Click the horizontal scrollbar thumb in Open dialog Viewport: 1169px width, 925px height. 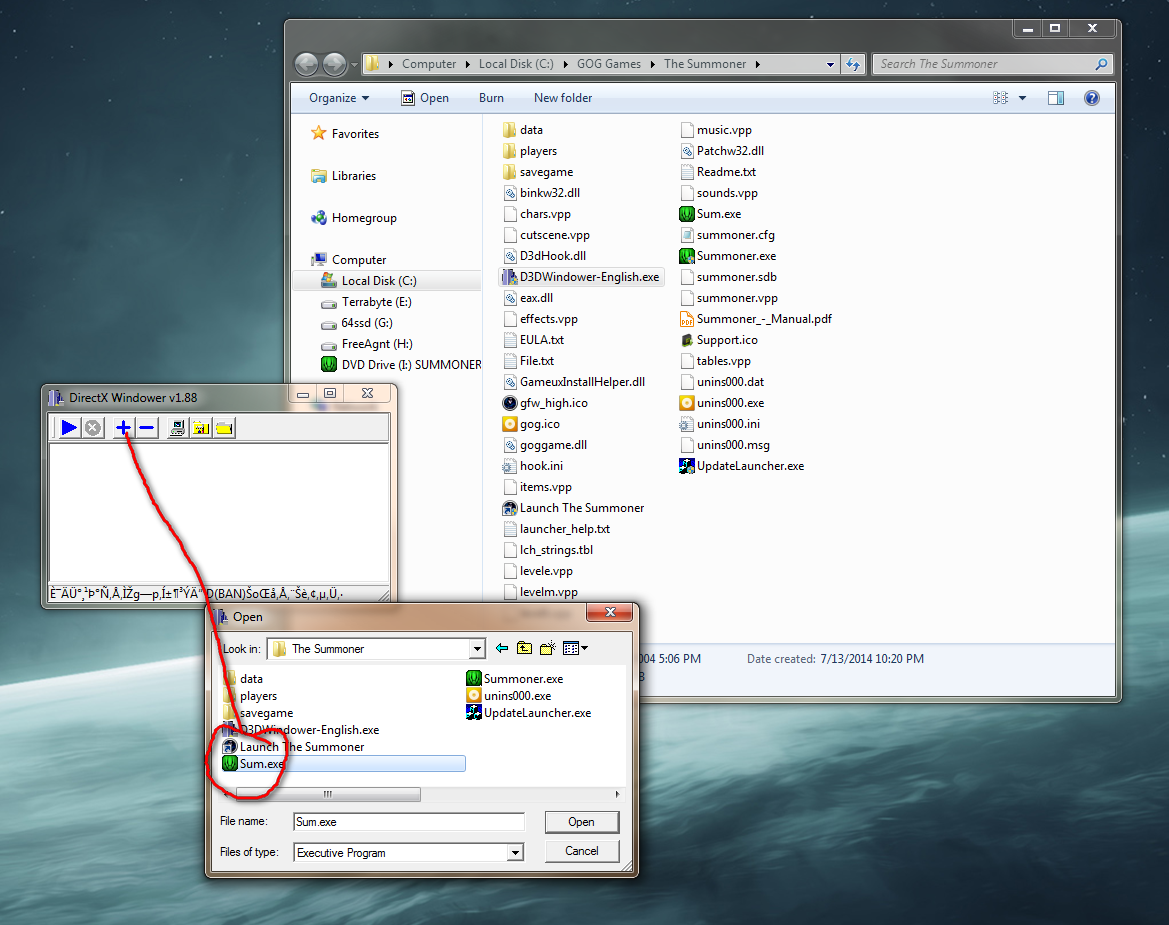click(328, 795)
